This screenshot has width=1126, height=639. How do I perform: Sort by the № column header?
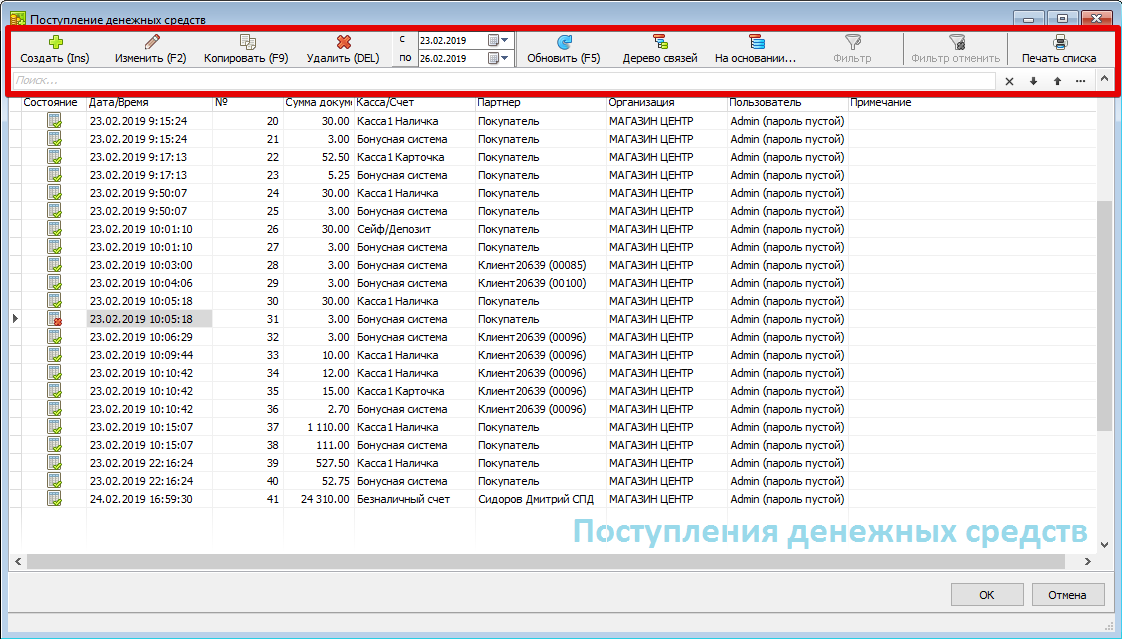248,103
